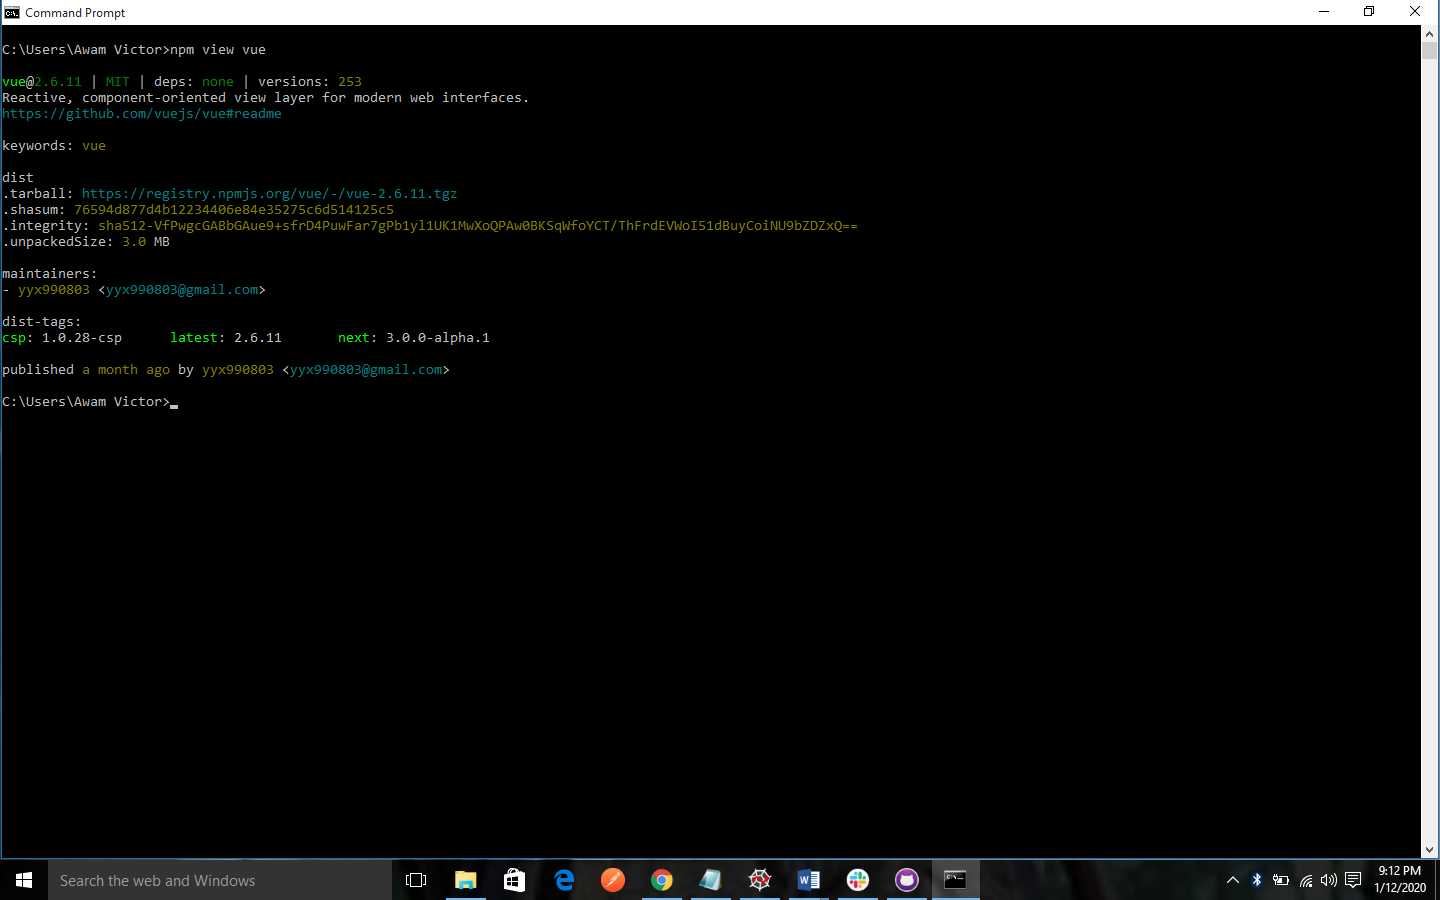
Task: Close the Command Prompt window
Action: tap(1415, 12)
